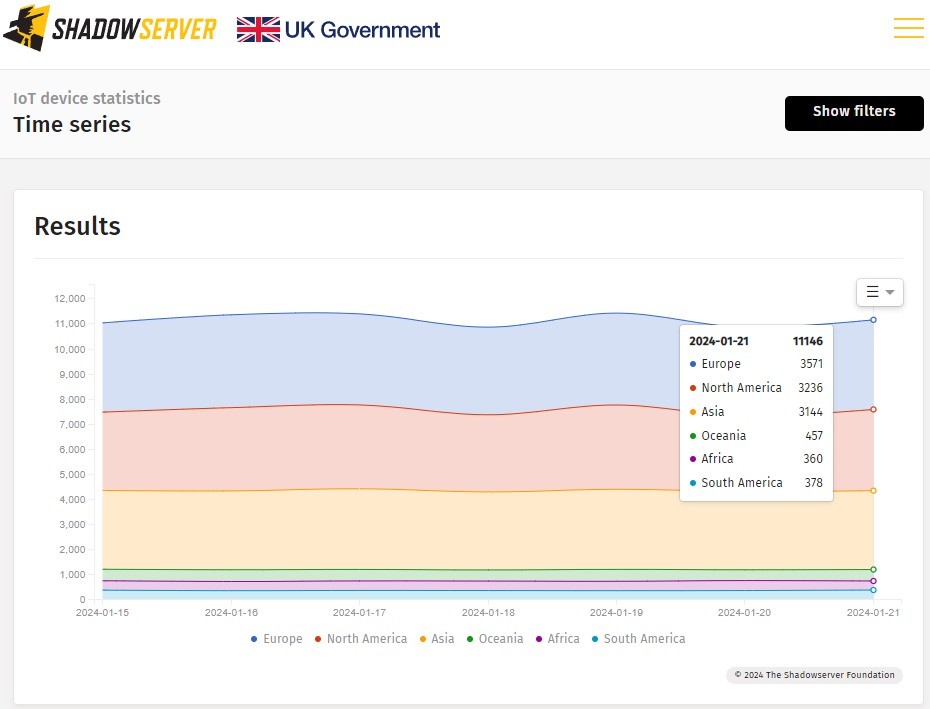The width and height of the screenshot is (930, 709).
Task: Click South America teal data point marker
Action: pyautogui.click(x=873, y=590)
